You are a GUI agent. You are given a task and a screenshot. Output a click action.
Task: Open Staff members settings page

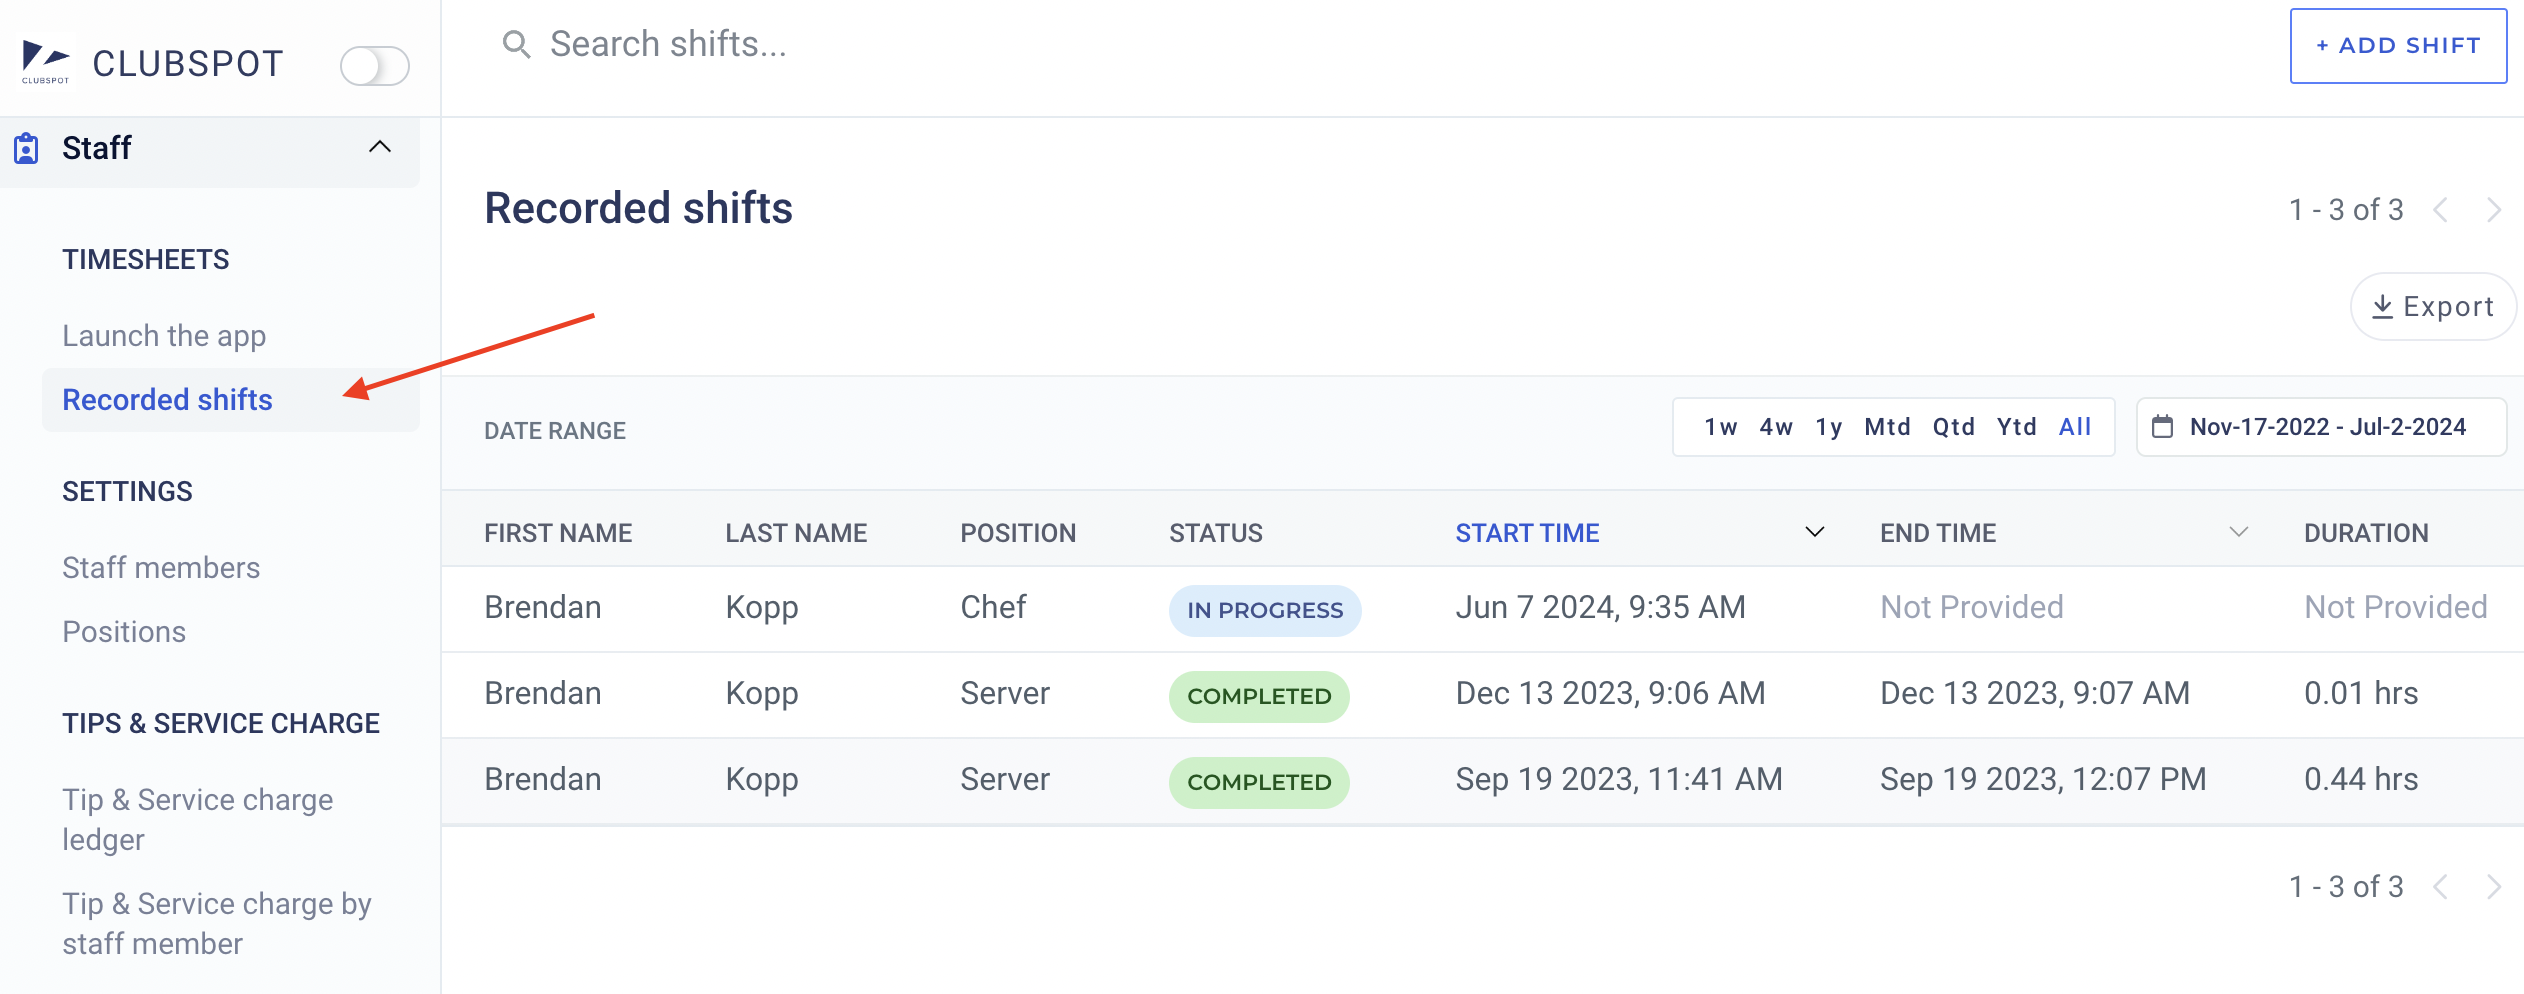click(161, 568)
